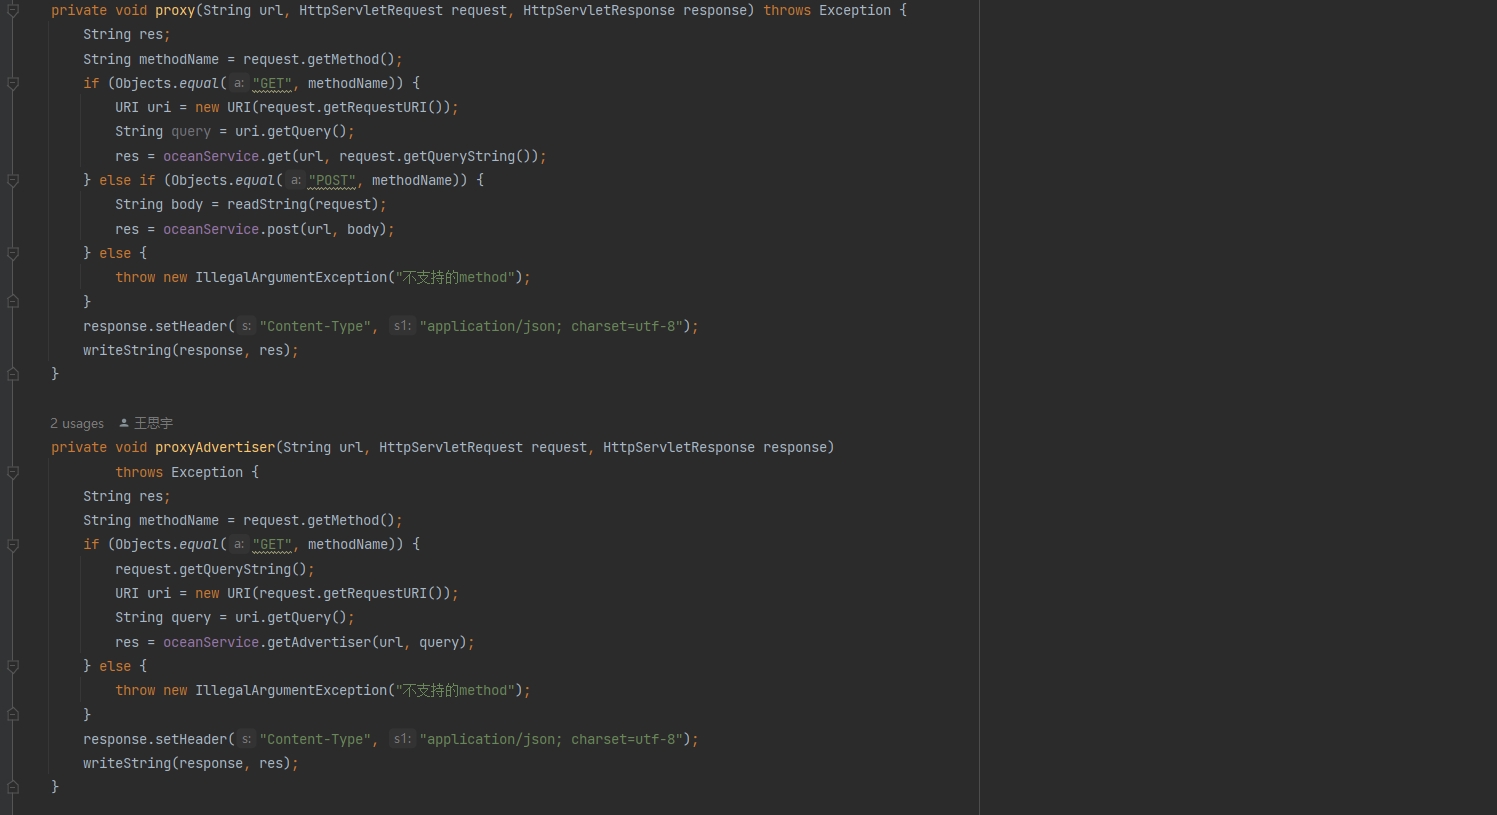Collapse the else block in proxyAdvertiser
The height and width of the screenshot is (815, 1497).
click(13, 666)
